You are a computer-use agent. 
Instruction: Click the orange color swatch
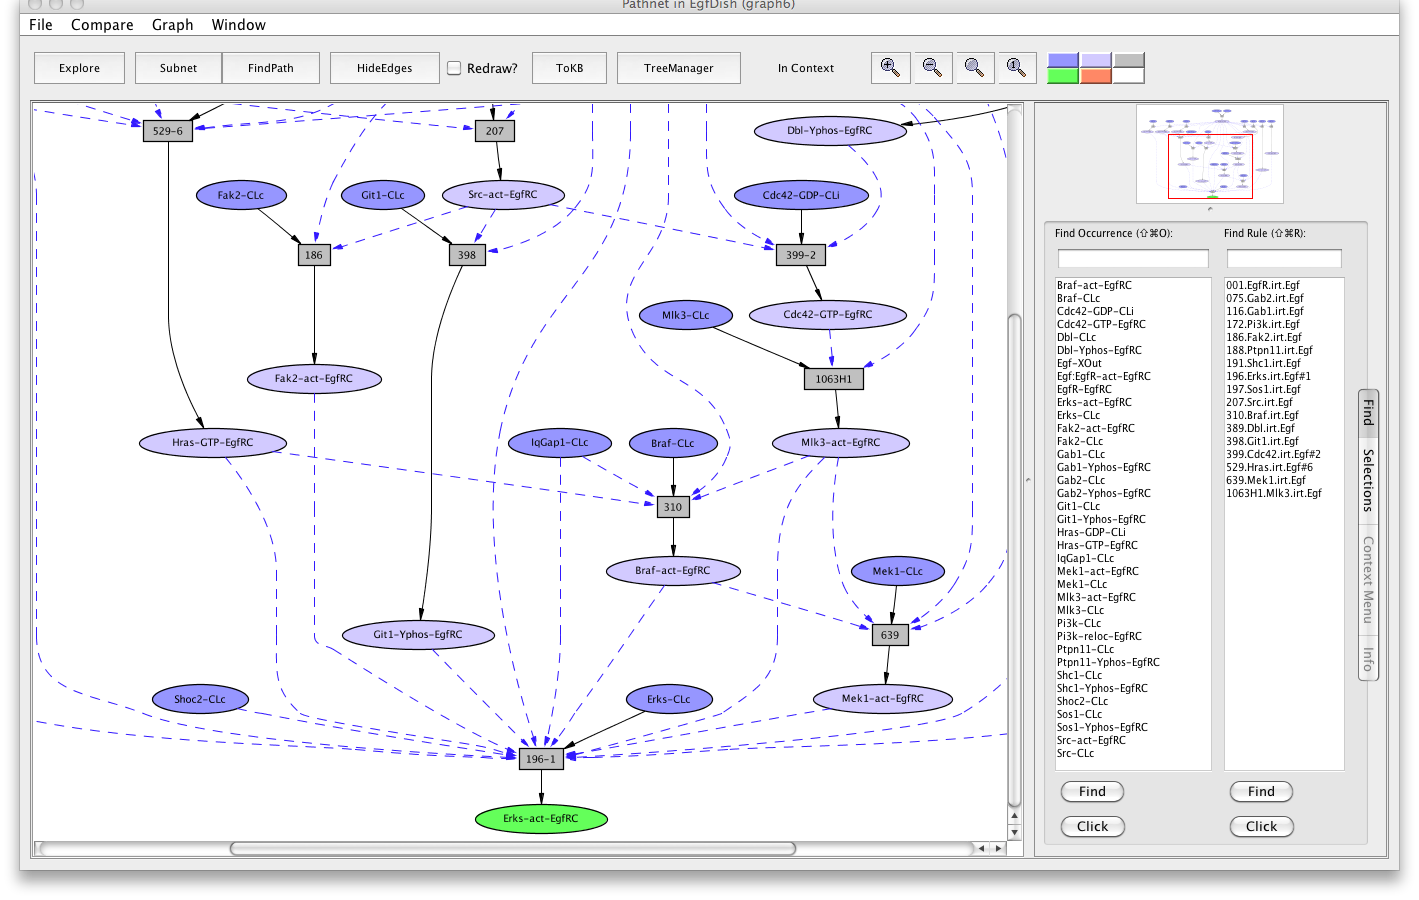[x=1096, y=76]
